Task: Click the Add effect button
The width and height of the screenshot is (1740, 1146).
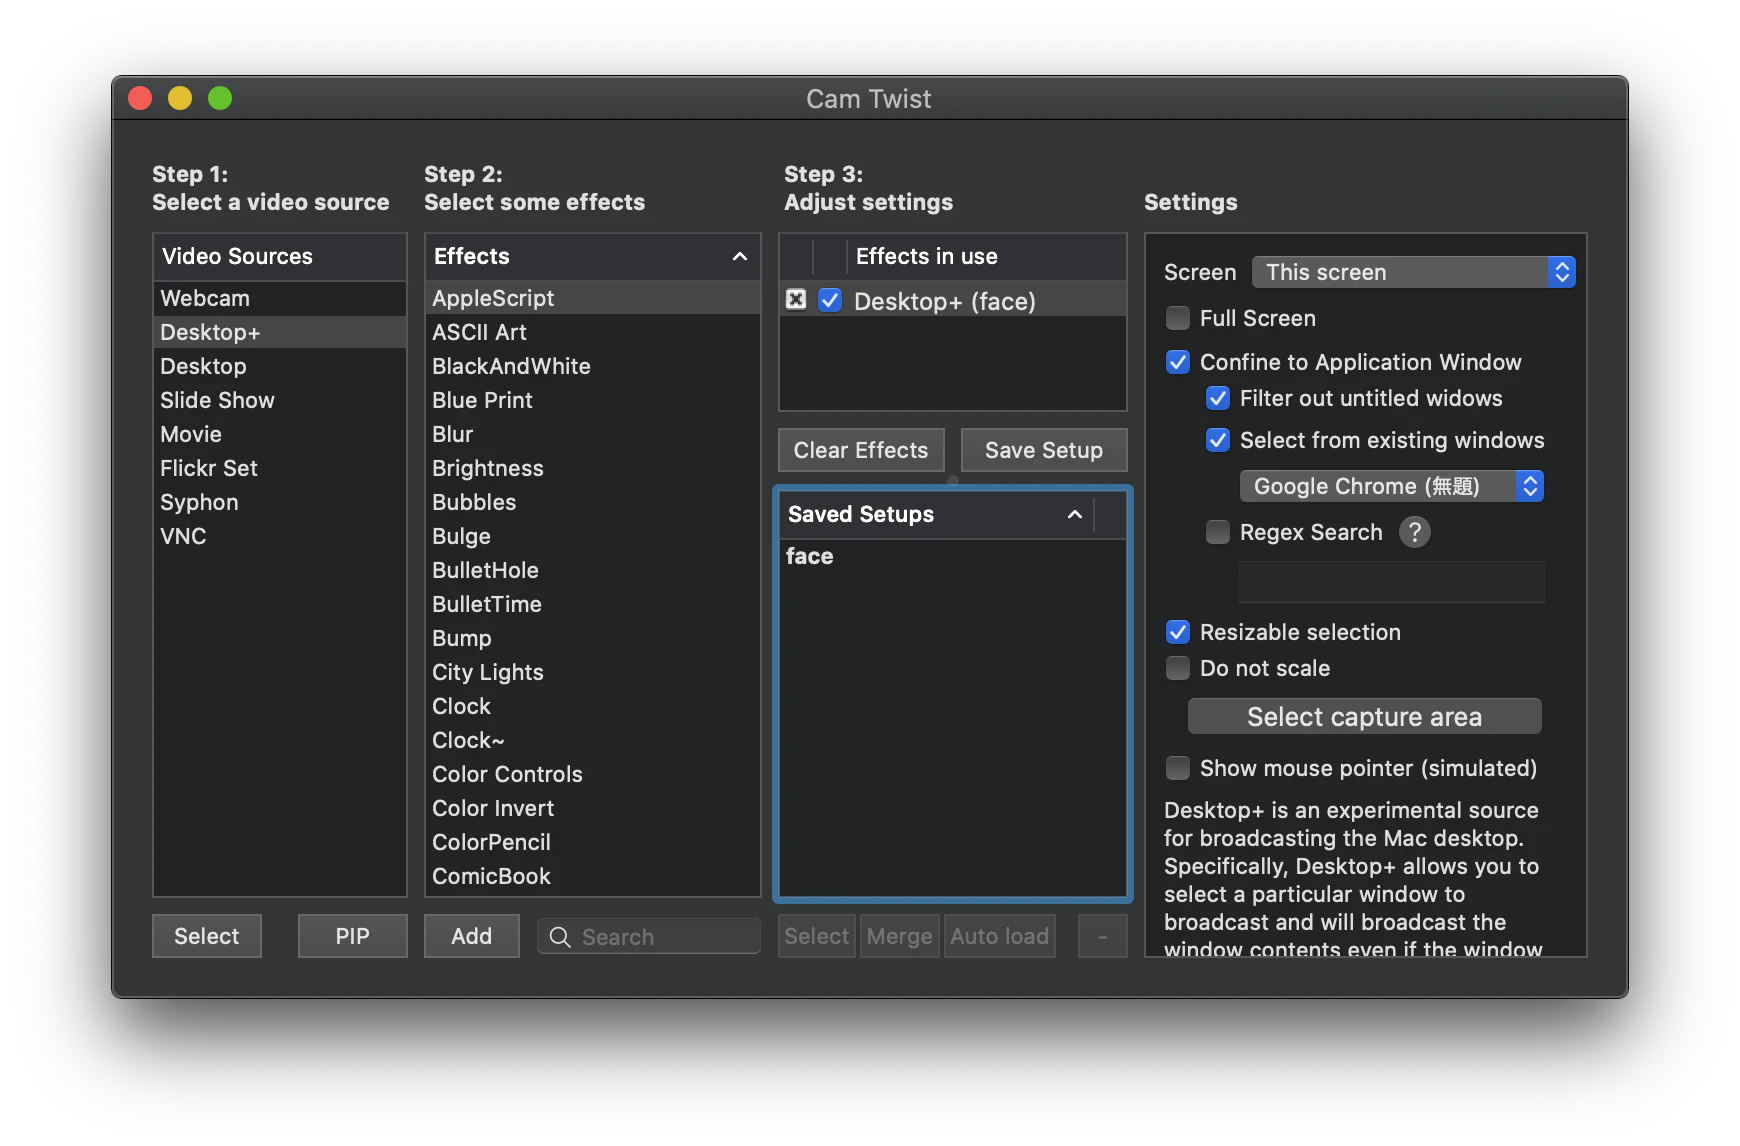Action: 472,936
